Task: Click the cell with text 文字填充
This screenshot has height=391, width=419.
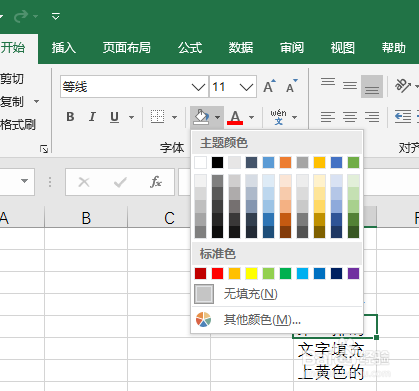Action: pyautogui.click(x=335, y=349)
